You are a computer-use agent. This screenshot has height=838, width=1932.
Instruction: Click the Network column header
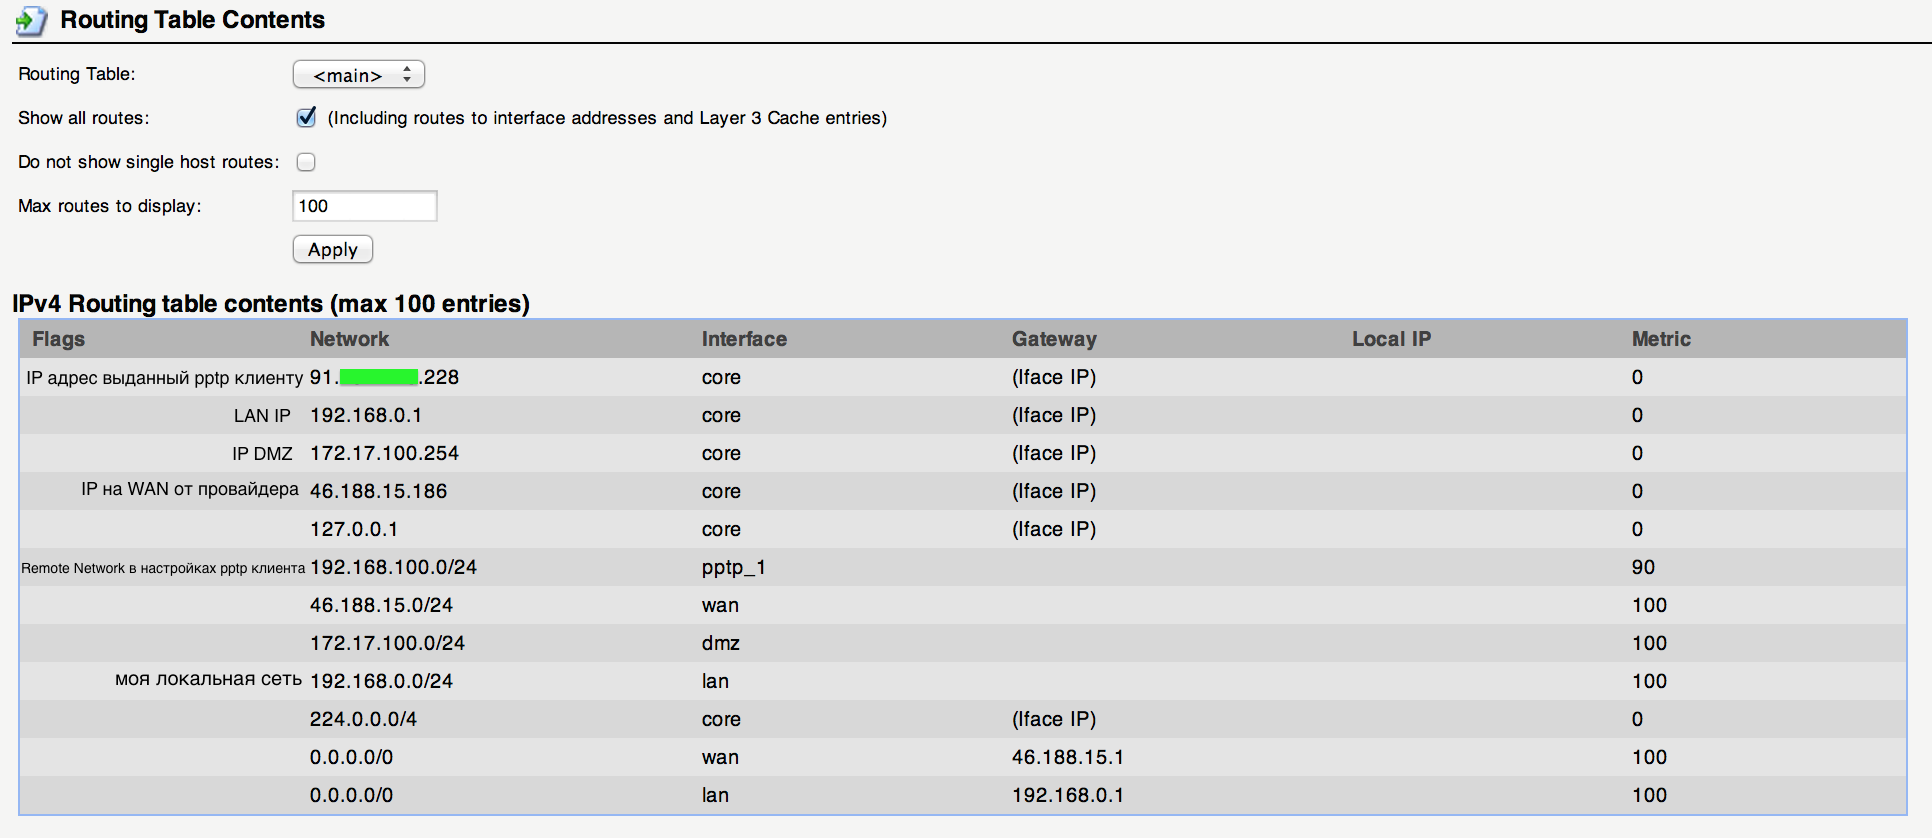(349, 339)
